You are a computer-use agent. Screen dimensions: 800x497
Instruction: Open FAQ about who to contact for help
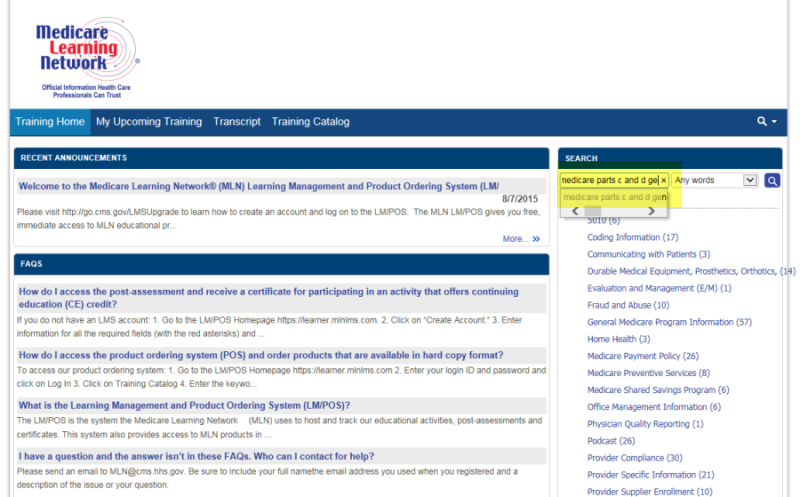[196, 456]
